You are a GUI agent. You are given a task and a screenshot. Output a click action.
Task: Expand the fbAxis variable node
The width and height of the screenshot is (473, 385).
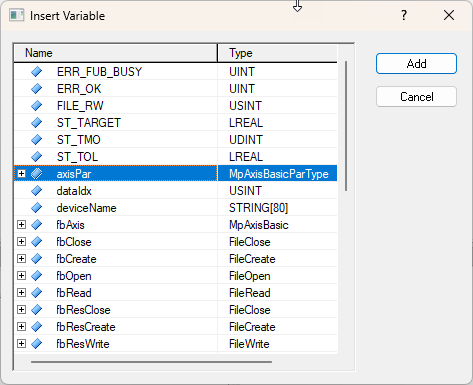(21, 225)
